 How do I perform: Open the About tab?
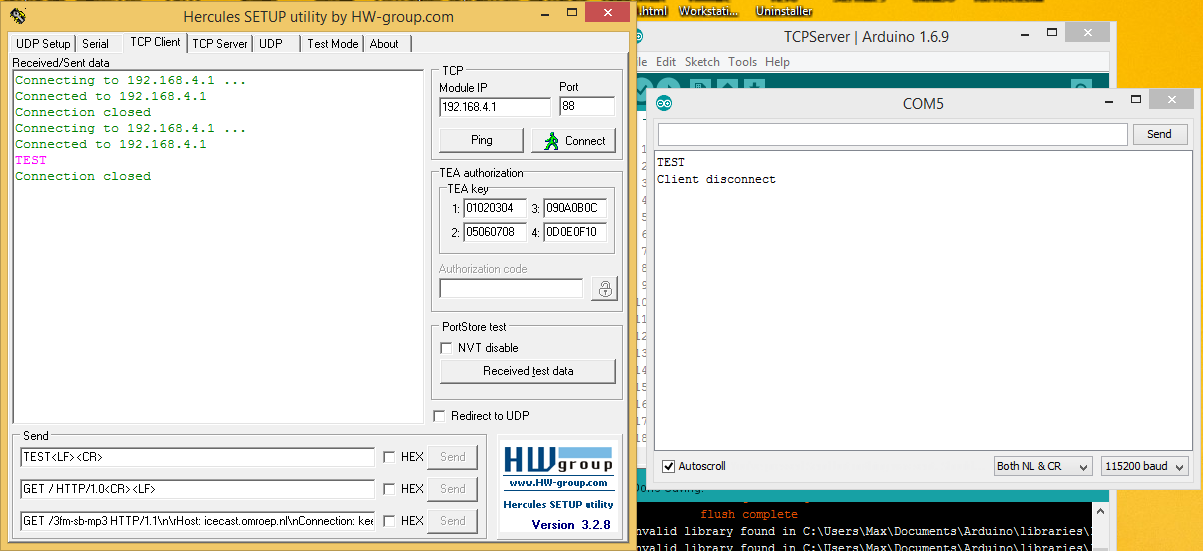click(x=384, y=44)
